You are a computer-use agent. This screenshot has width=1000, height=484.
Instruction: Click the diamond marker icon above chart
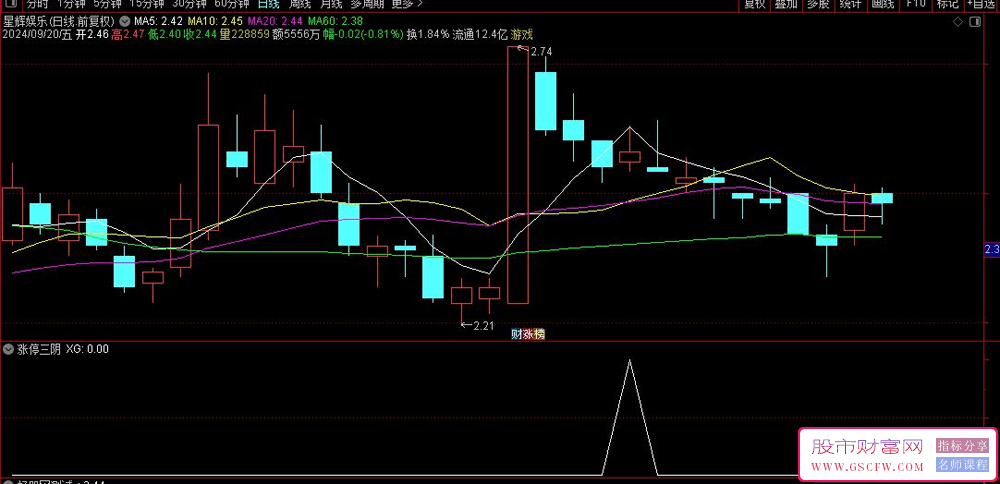coord(957,23)
